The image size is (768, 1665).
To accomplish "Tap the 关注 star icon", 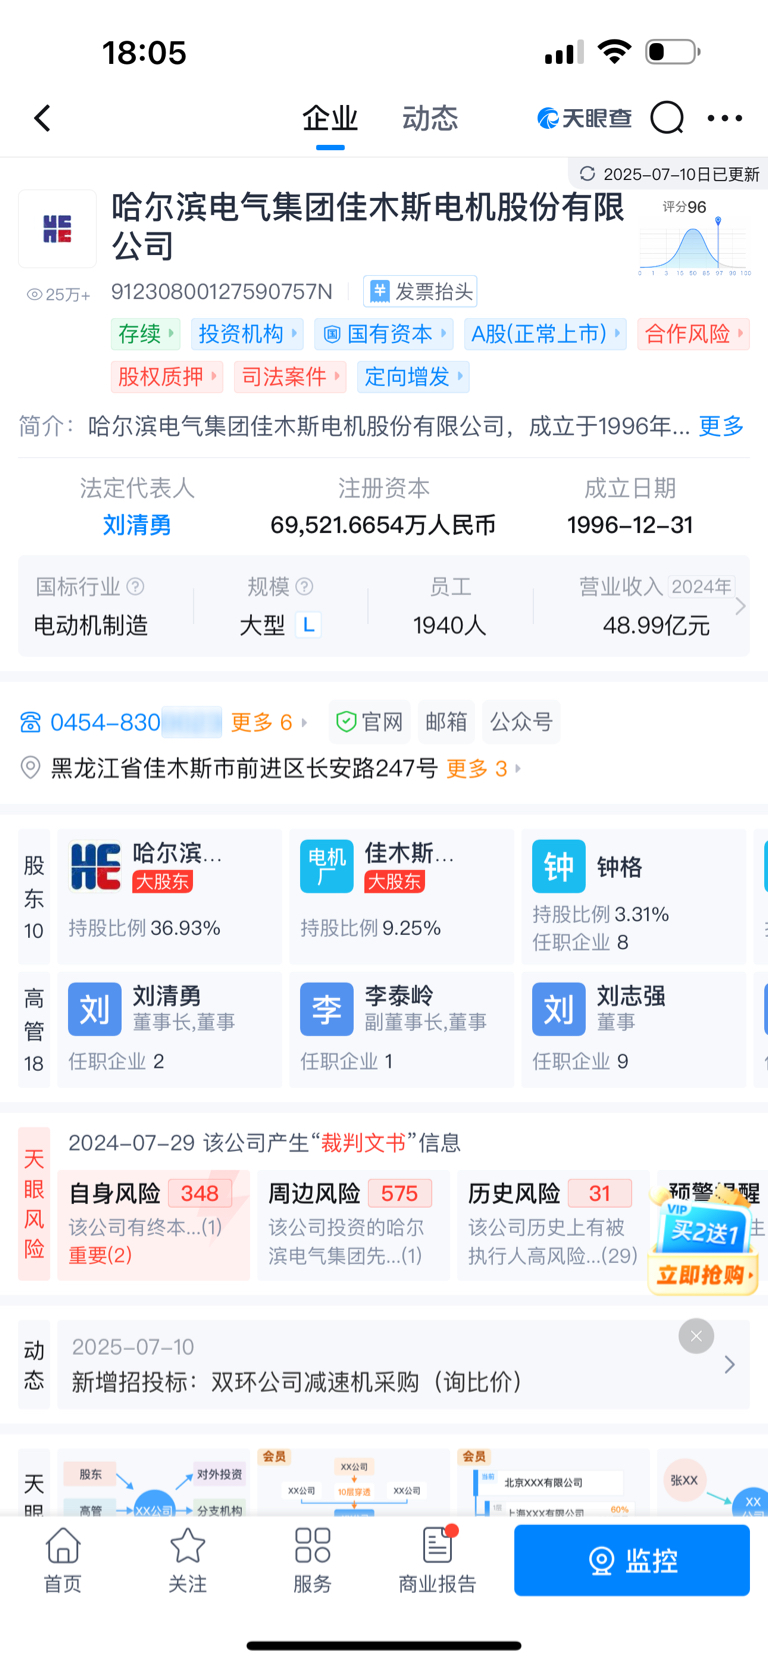I will click(x=188, y=1546).
